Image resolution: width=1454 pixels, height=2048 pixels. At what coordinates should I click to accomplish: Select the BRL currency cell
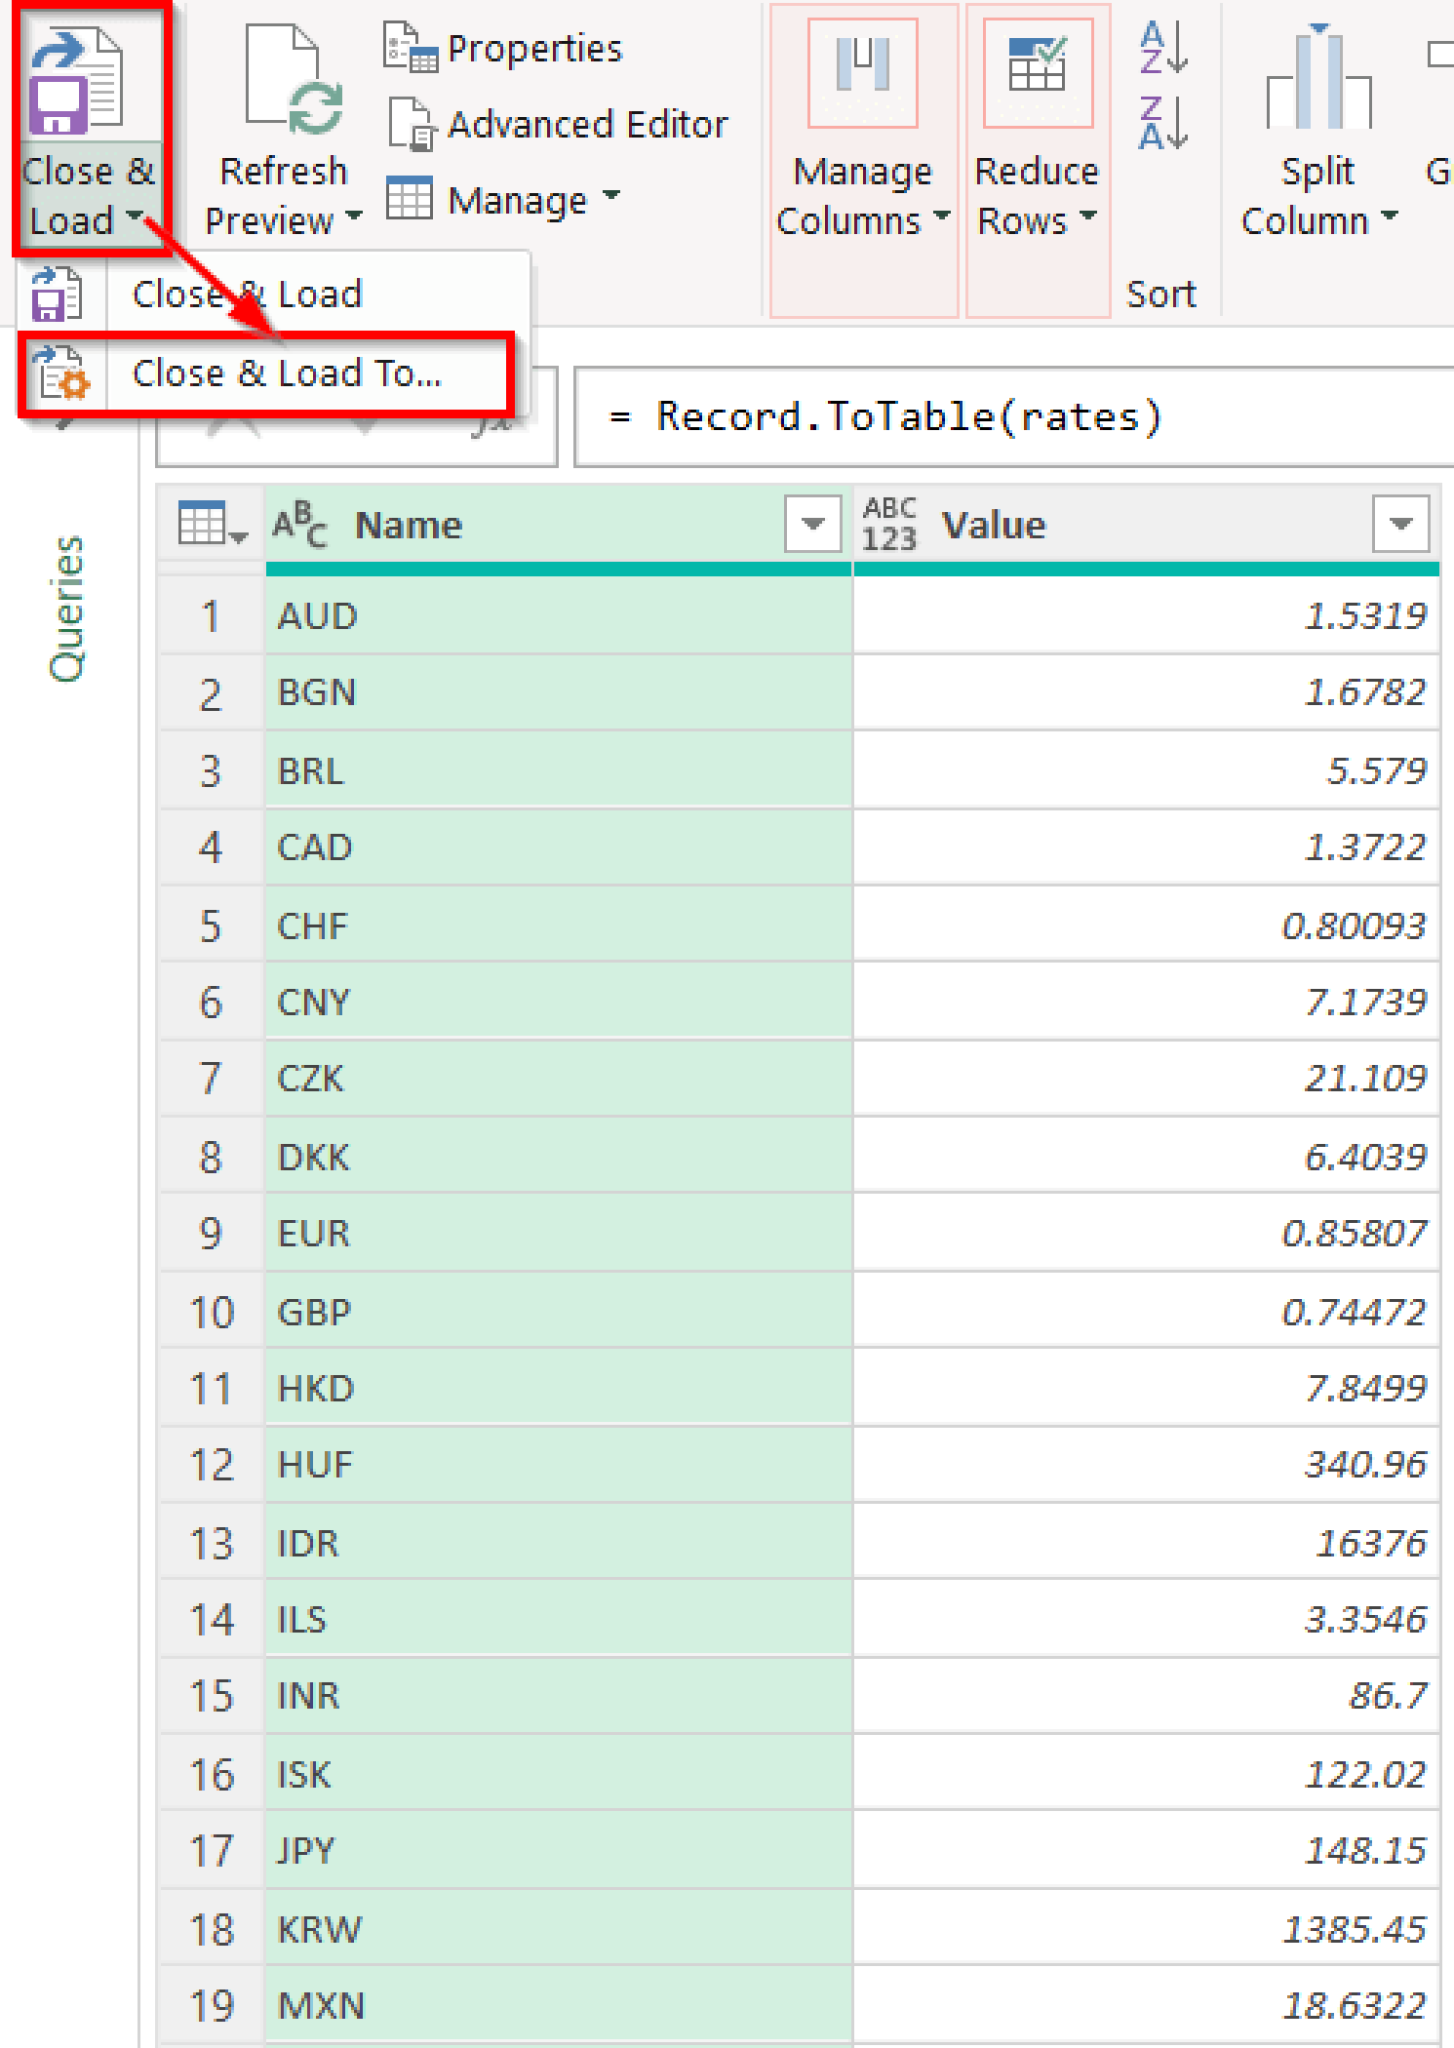[558, 771]
